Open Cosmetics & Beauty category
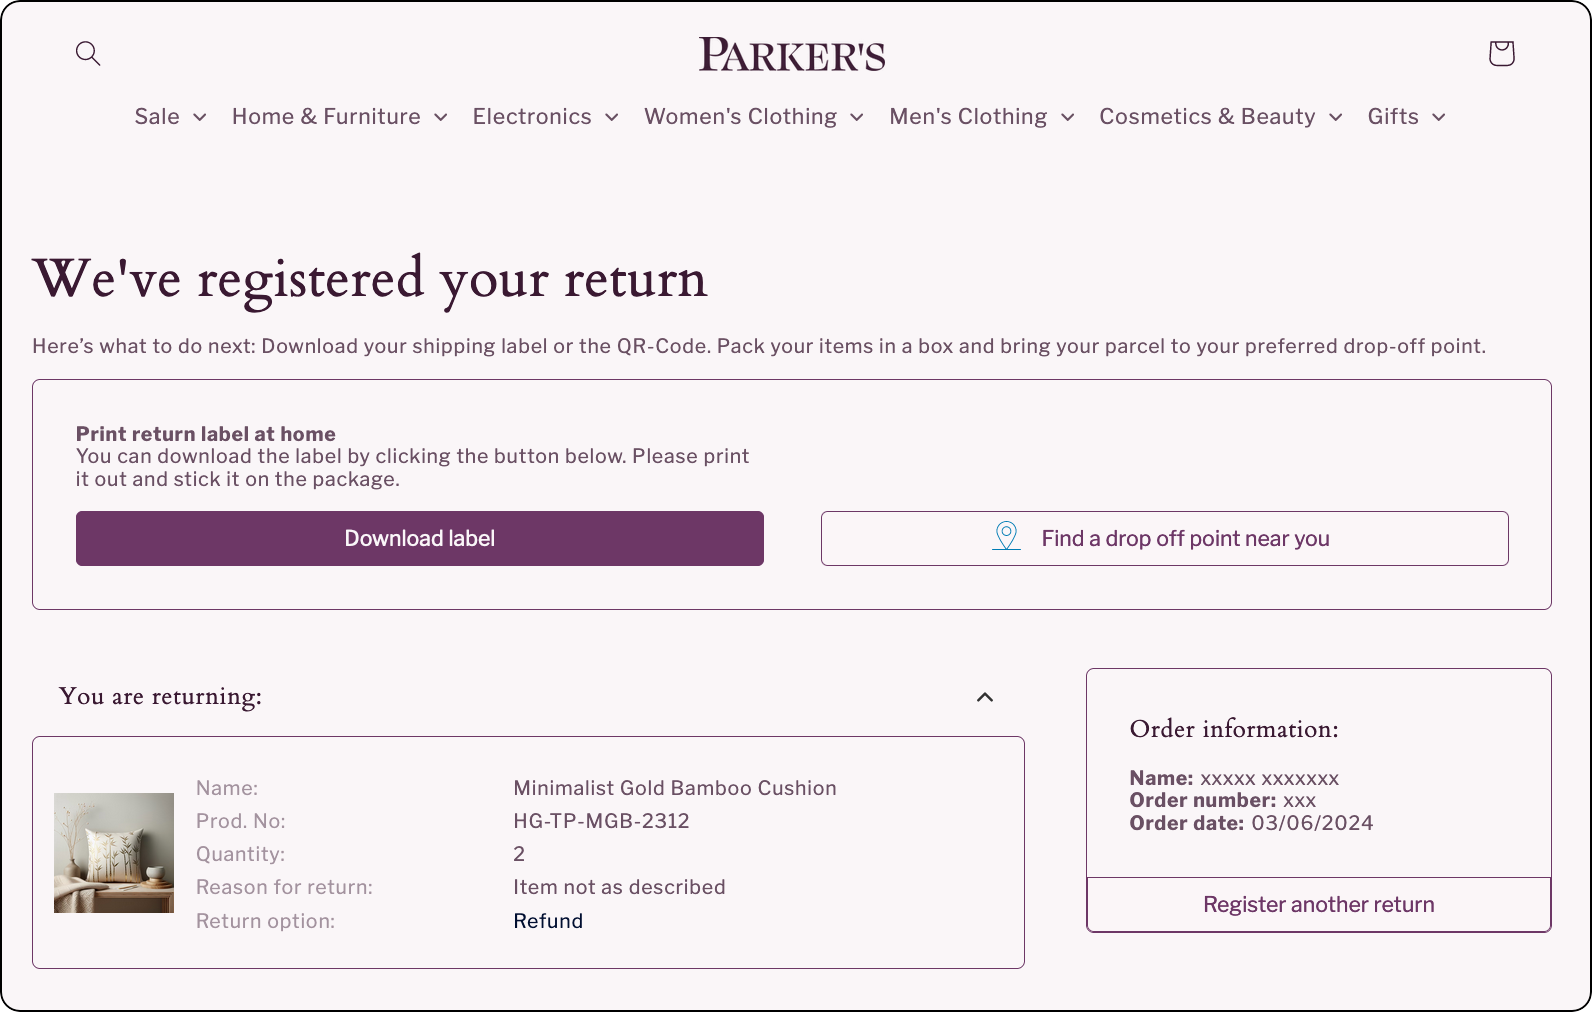 1206,117
